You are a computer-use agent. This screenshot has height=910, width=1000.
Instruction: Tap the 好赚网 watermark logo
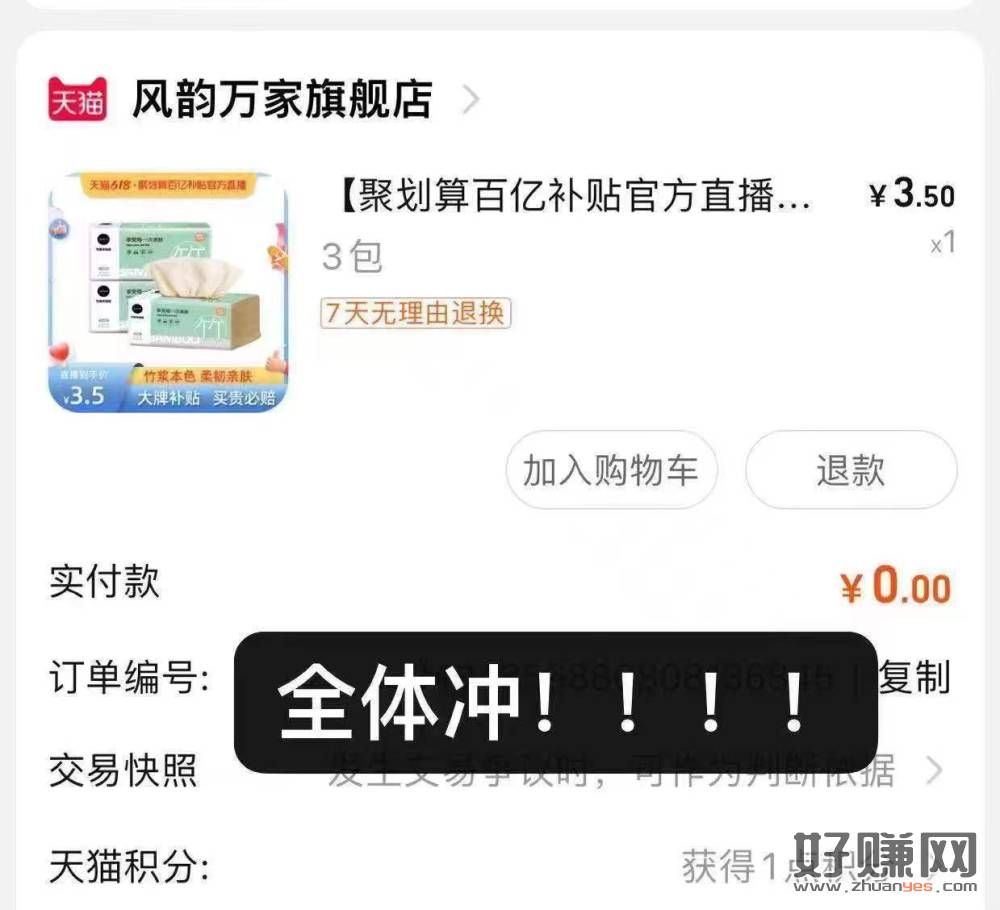tap(885, 862)
